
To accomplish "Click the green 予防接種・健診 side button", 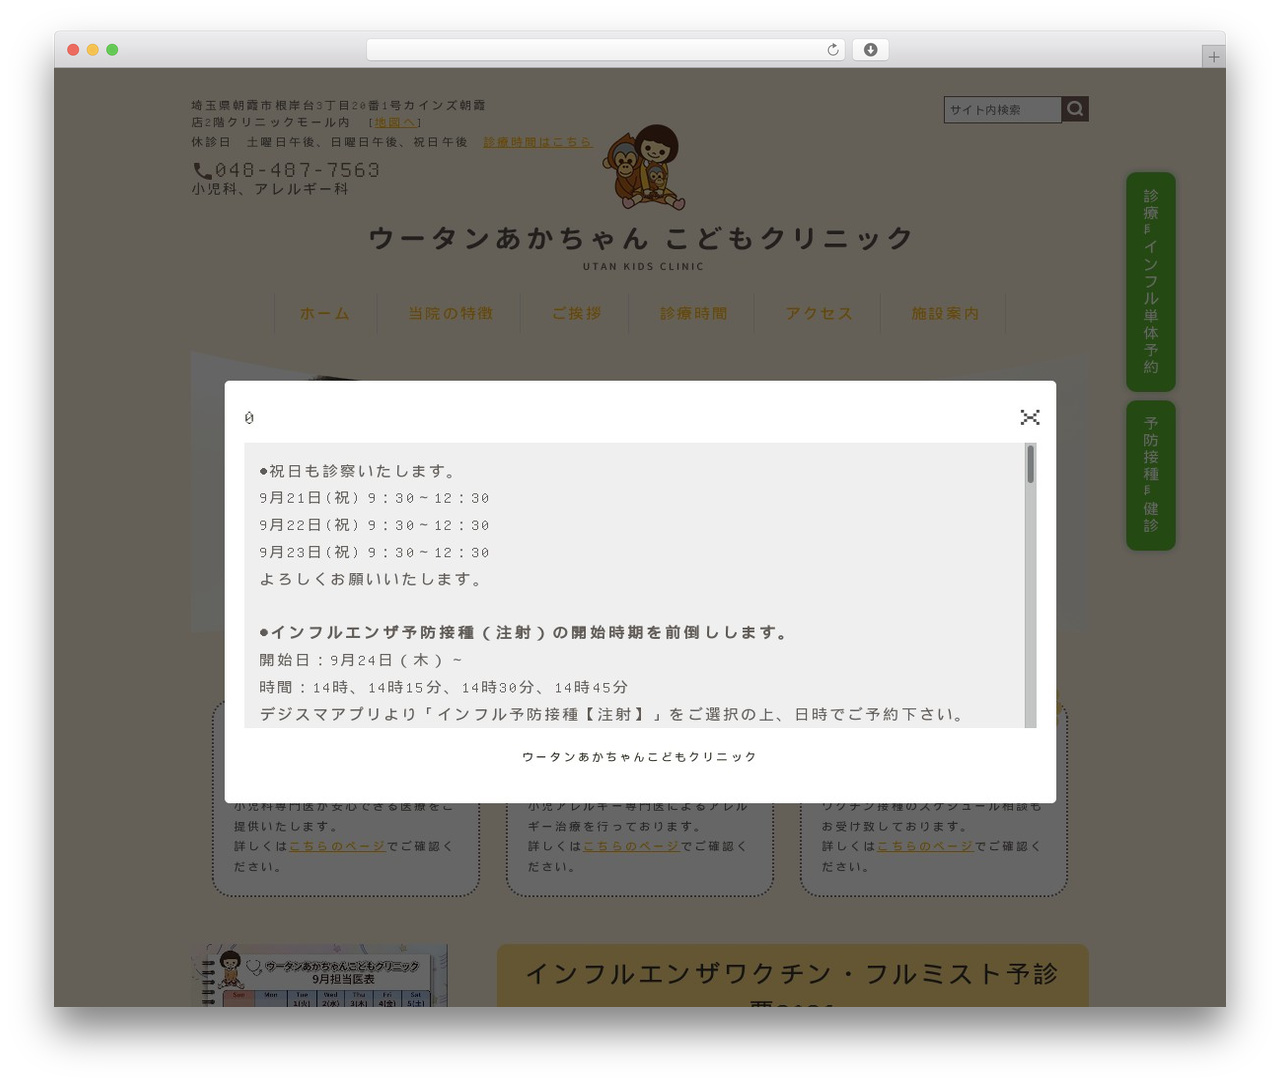I will [1151, 475].
